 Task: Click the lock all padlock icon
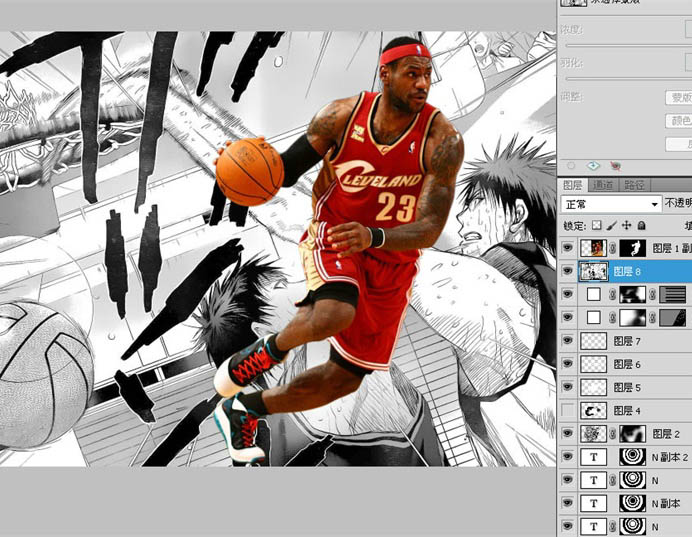click(642, 225)
